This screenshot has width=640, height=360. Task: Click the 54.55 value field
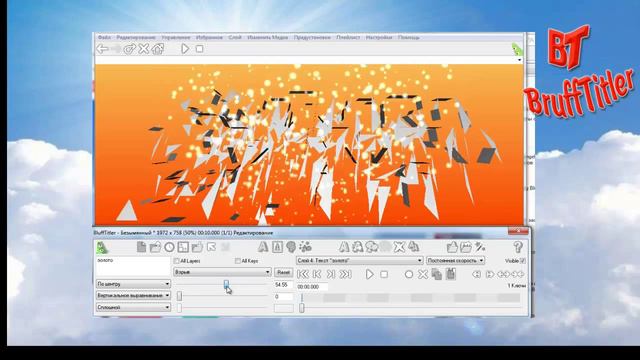283,284
